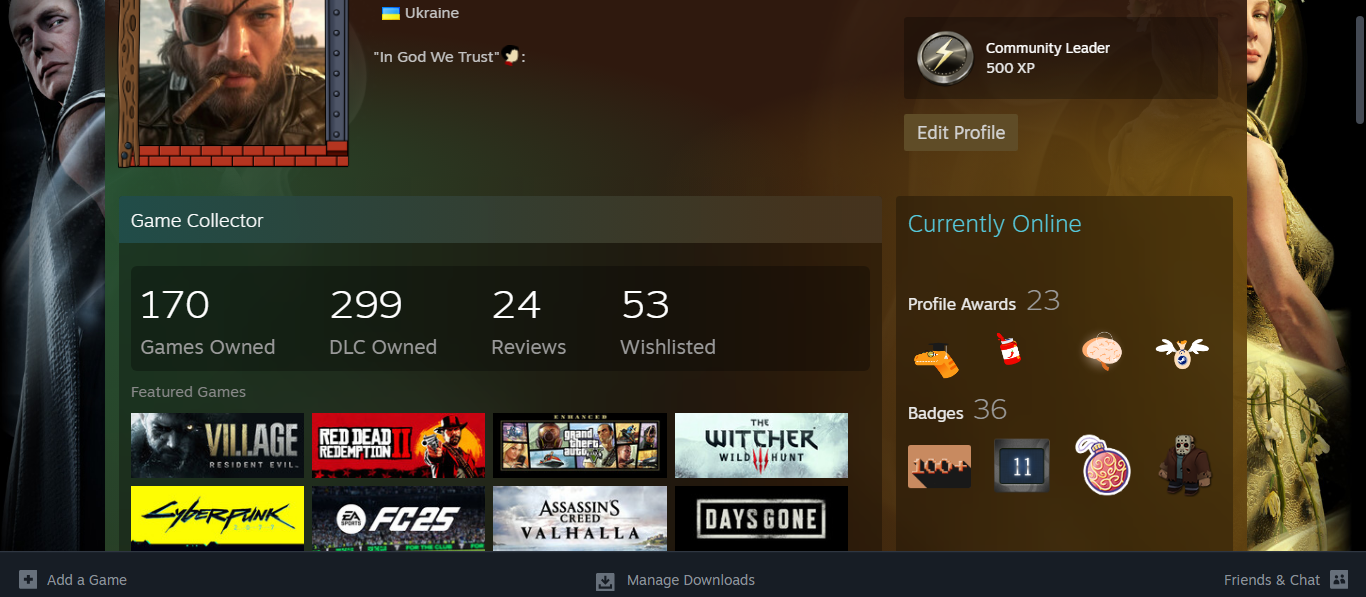The image size is (1366, 597).
Task: Open the 170 Games Owned stat
Action: pos(208,322)
